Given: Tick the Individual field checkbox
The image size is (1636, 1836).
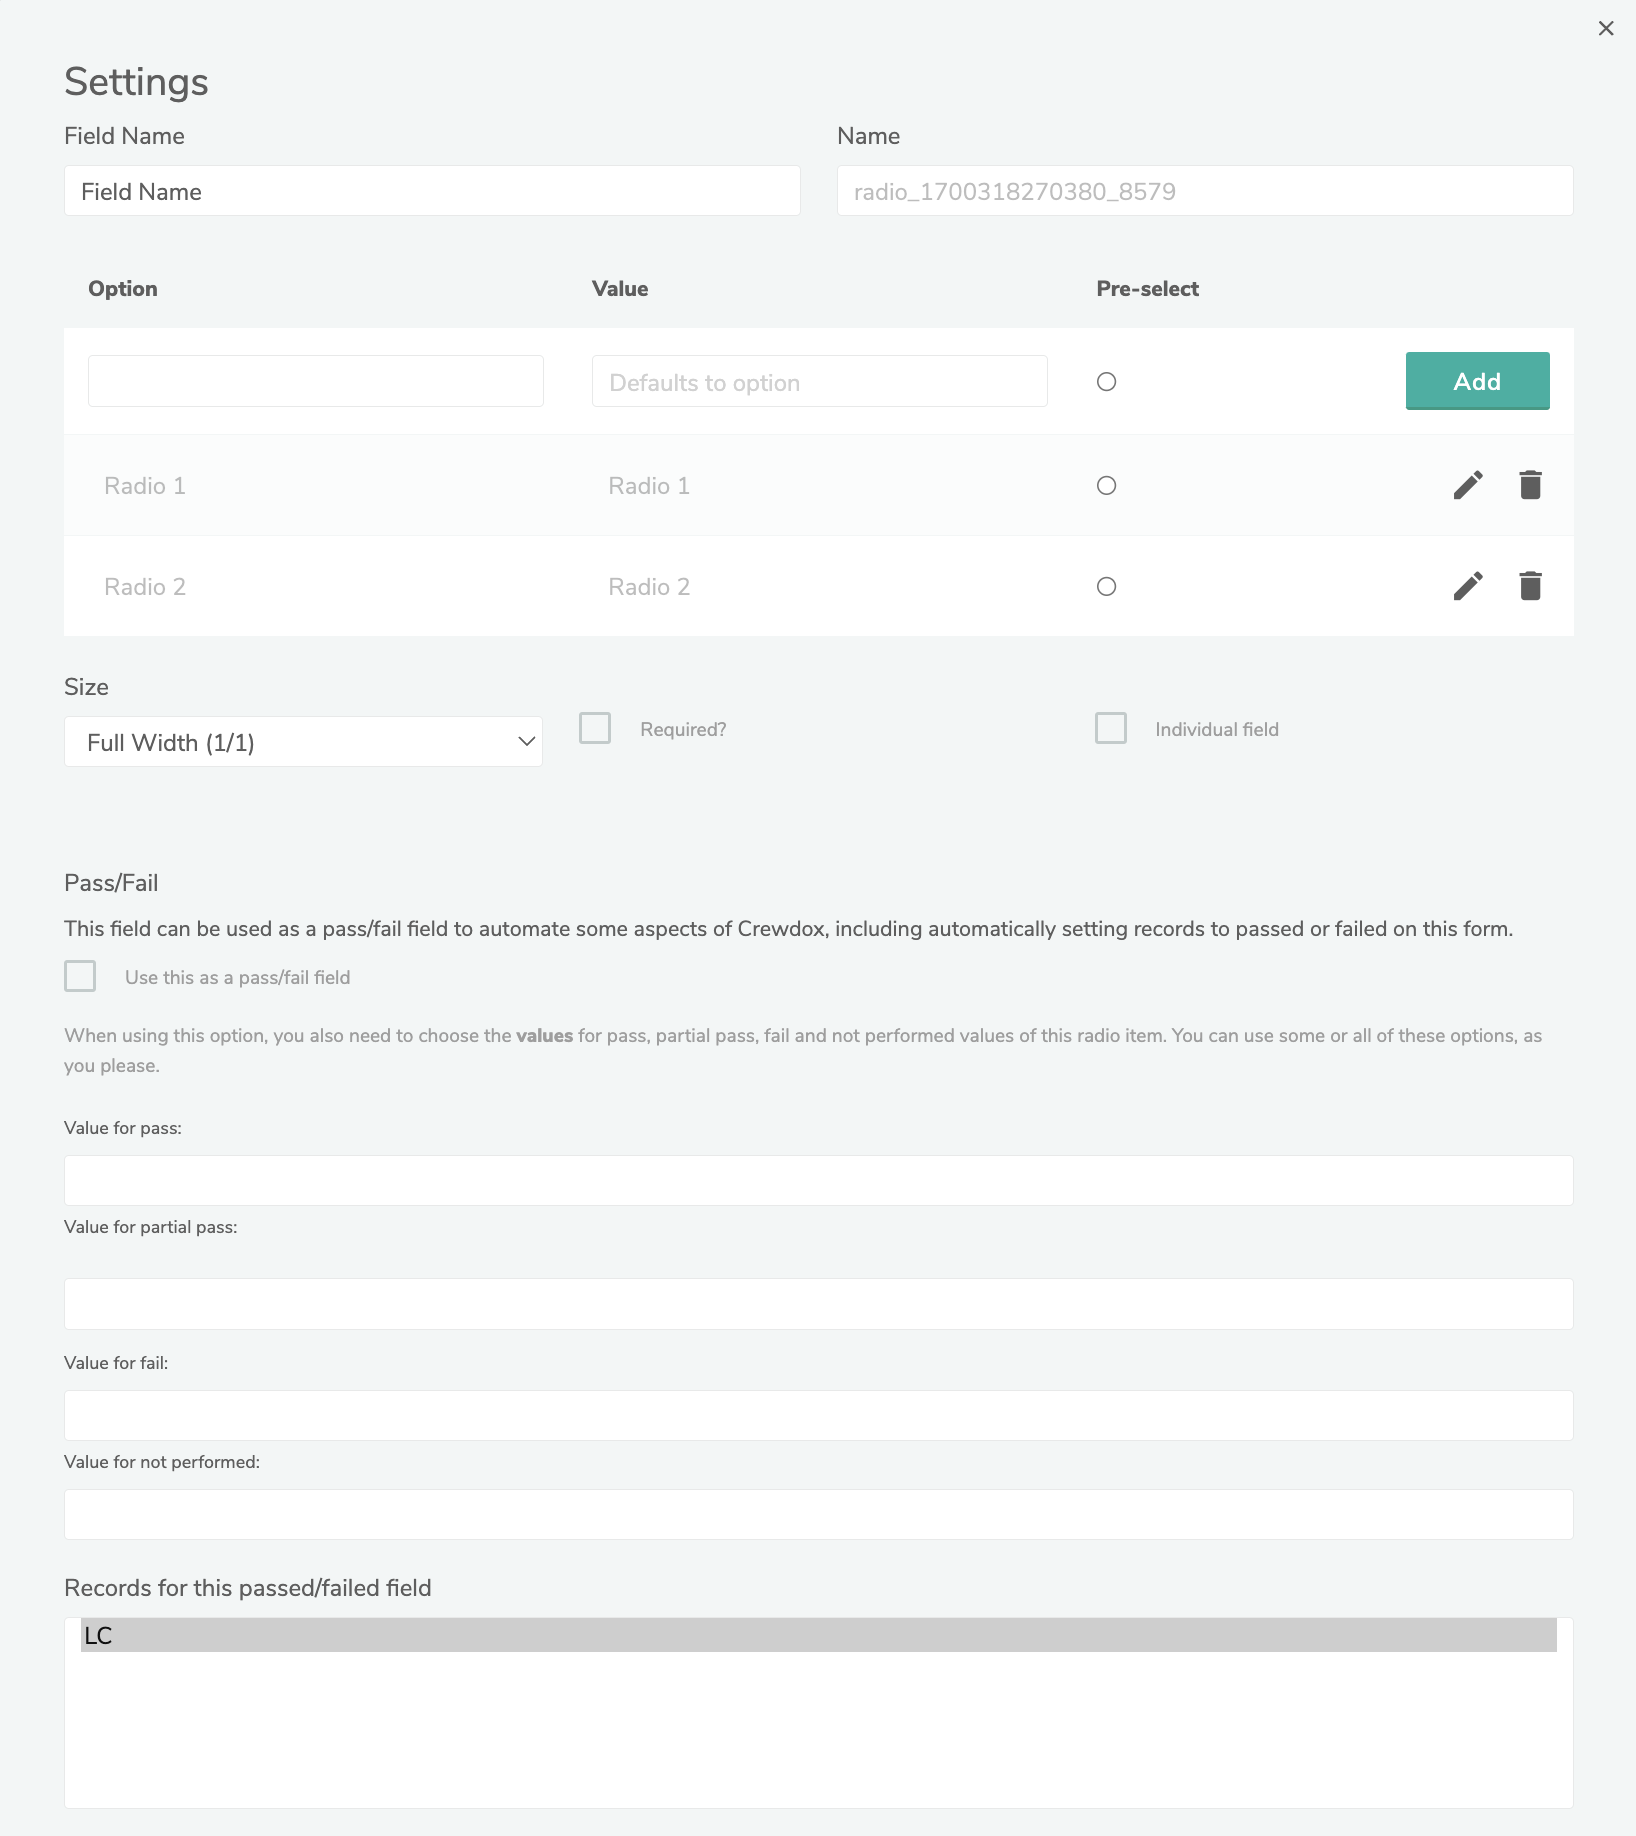Looking at the screenshot, I should pos(1111,728).
